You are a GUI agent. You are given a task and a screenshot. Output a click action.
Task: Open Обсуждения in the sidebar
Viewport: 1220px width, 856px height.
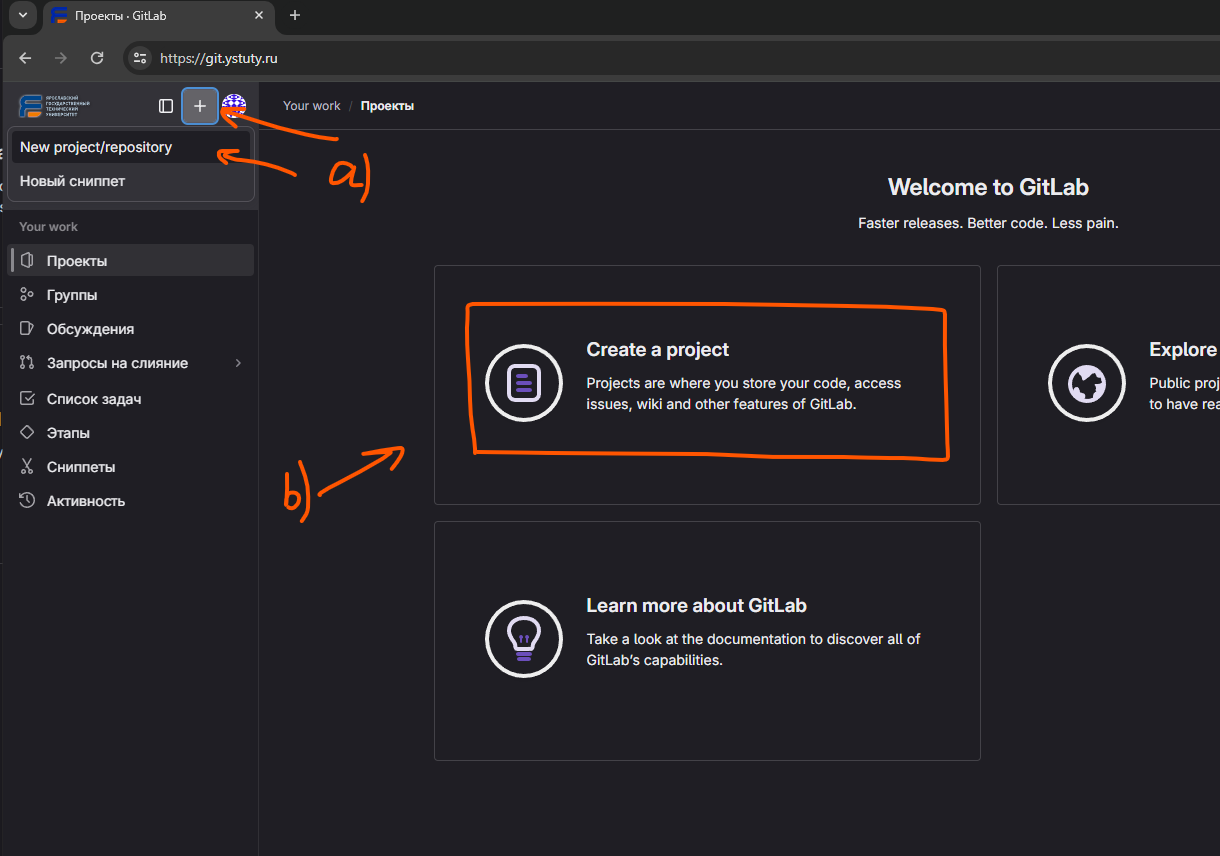click(131, 329)
